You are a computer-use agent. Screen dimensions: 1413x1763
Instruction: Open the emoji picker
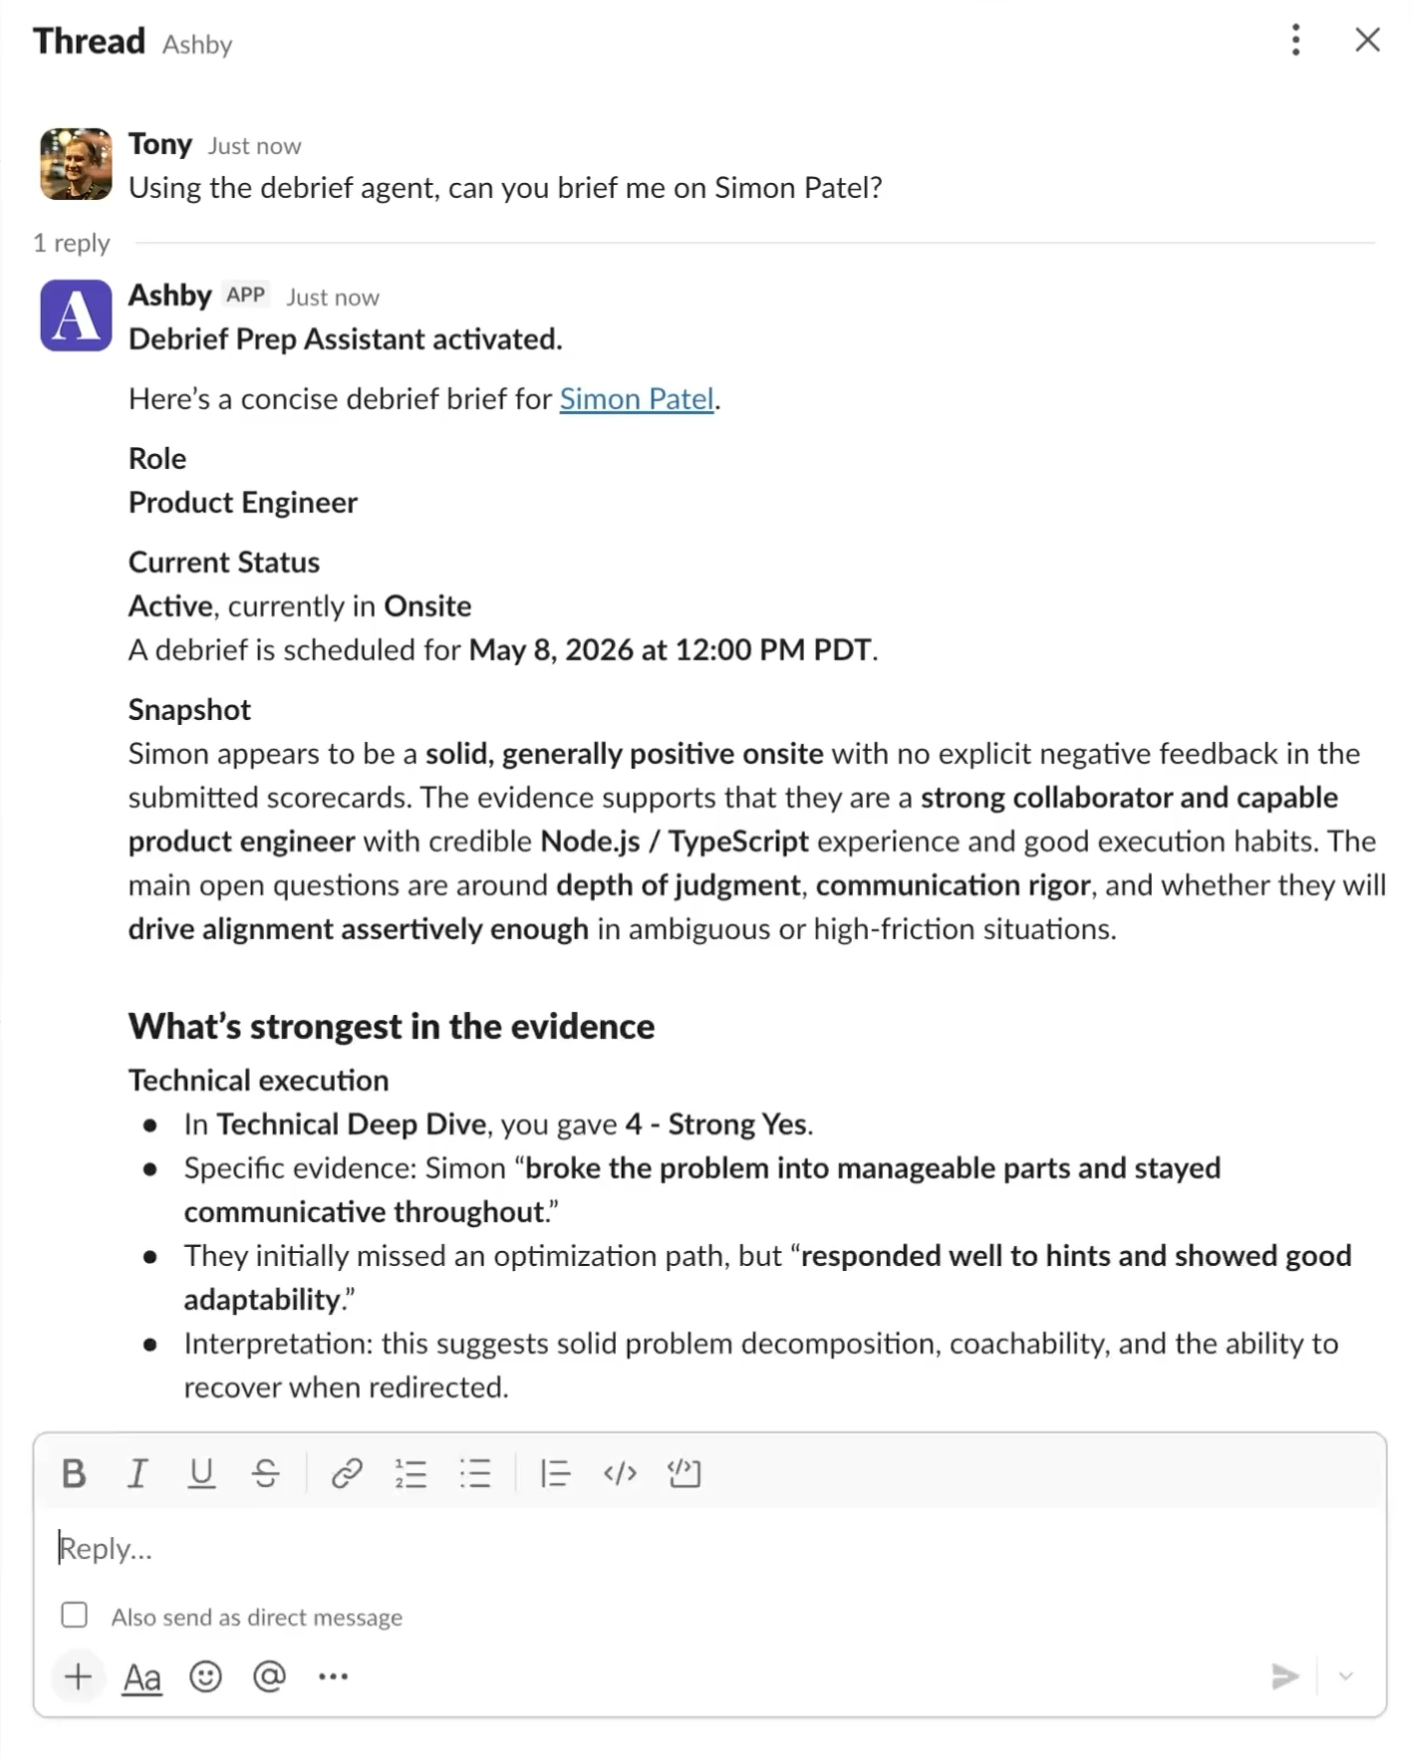click(205, 1676)
